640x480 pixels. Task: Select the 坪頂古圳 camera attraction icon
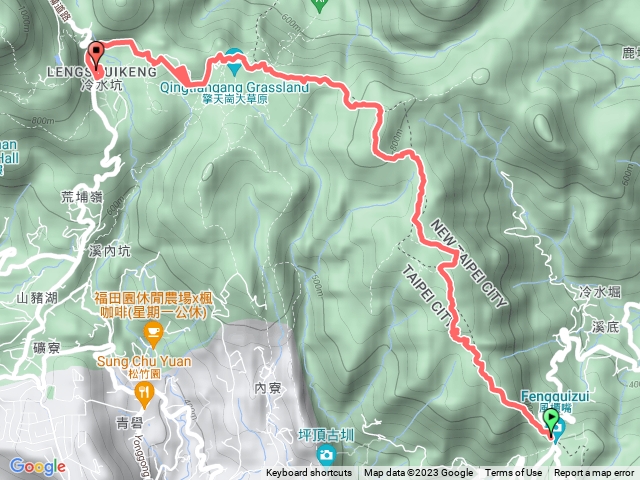326,455
